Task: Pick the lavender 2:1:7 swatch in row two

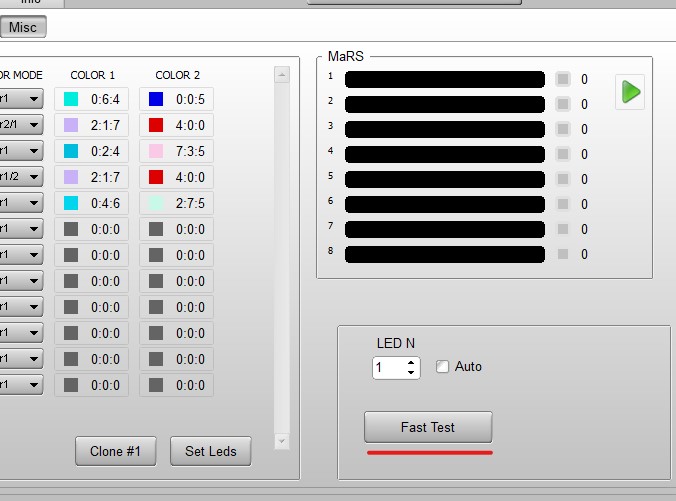Action: (71, 125)
